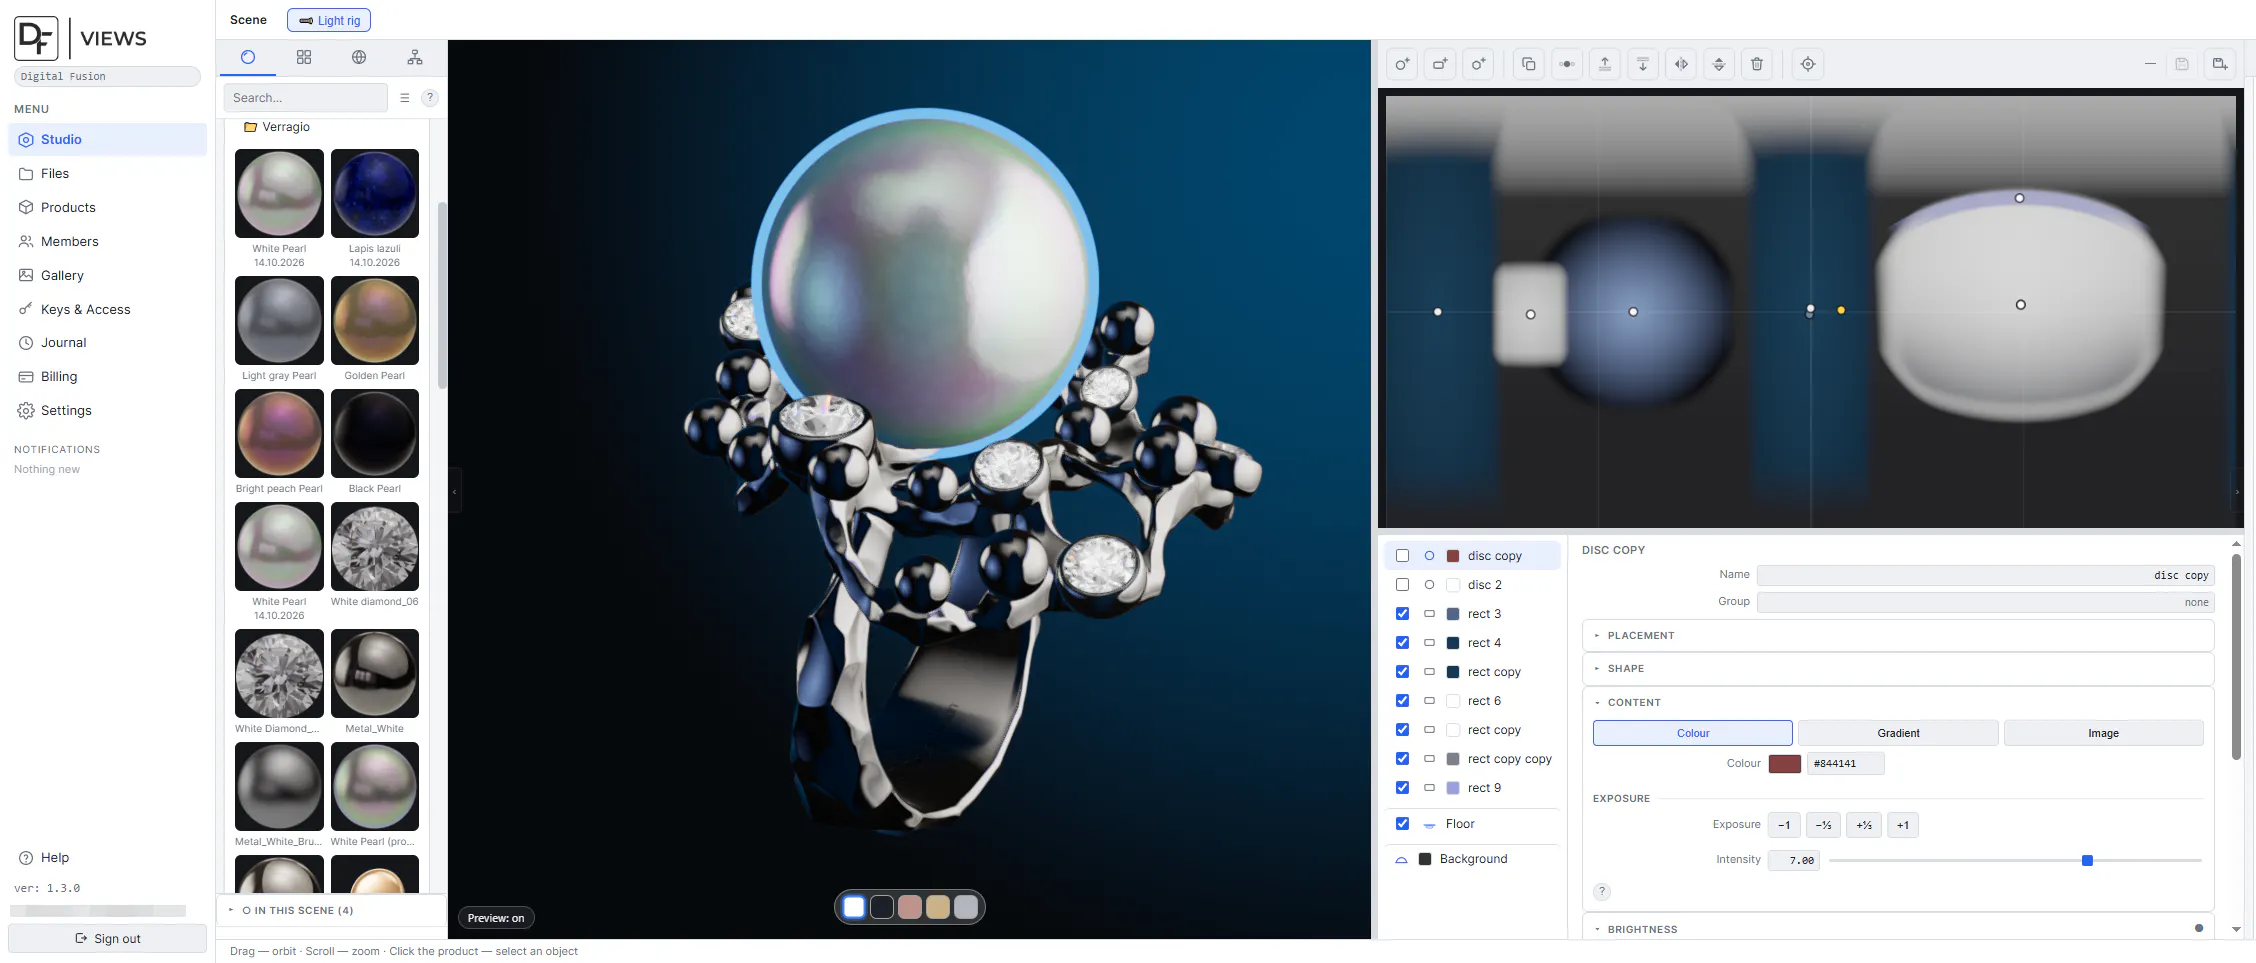The height and width of the screenshot is (963, 2256).
Task: Turn off the rect 9 light checkbox
Action: click(1402, 788)
